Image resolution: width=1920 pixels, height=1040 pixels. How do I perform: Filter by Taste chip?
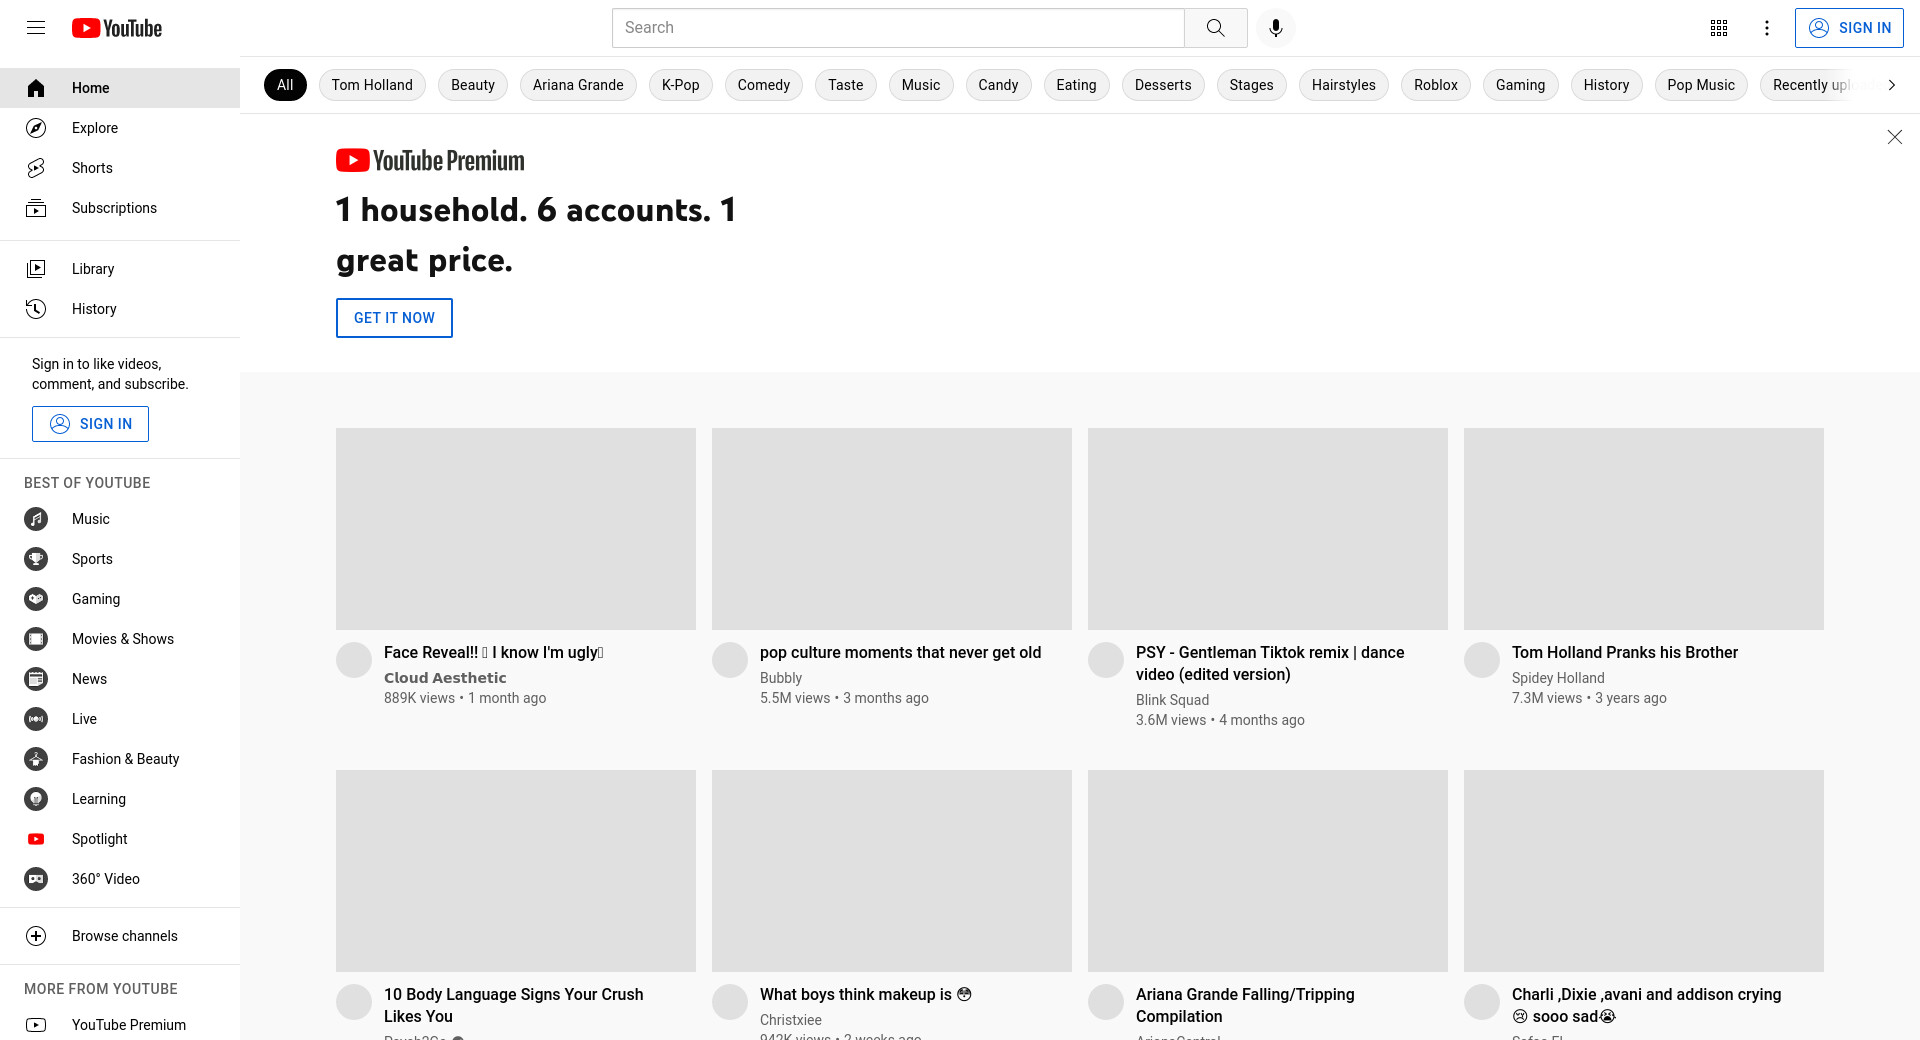click(x=846, y=85)
